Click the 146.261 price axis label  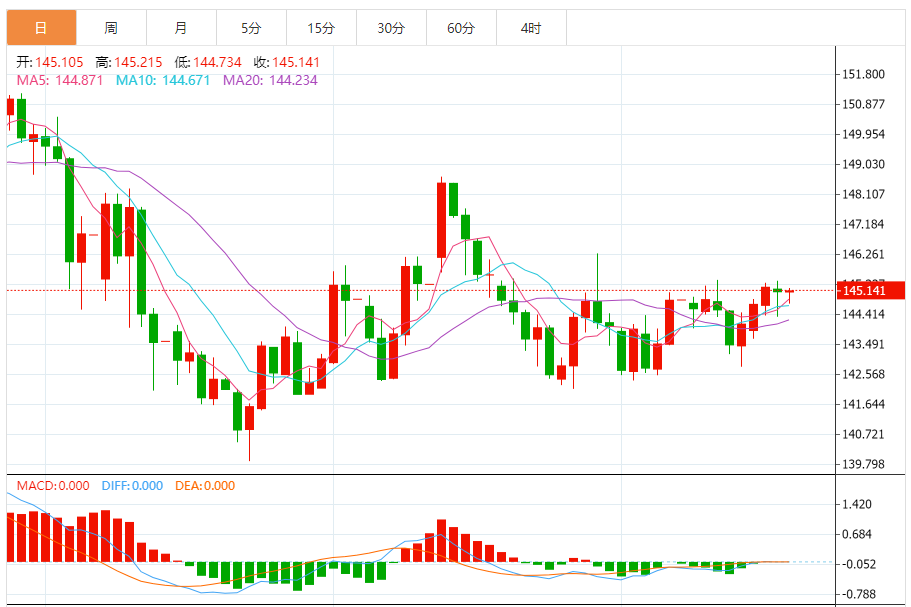point(863,254)
